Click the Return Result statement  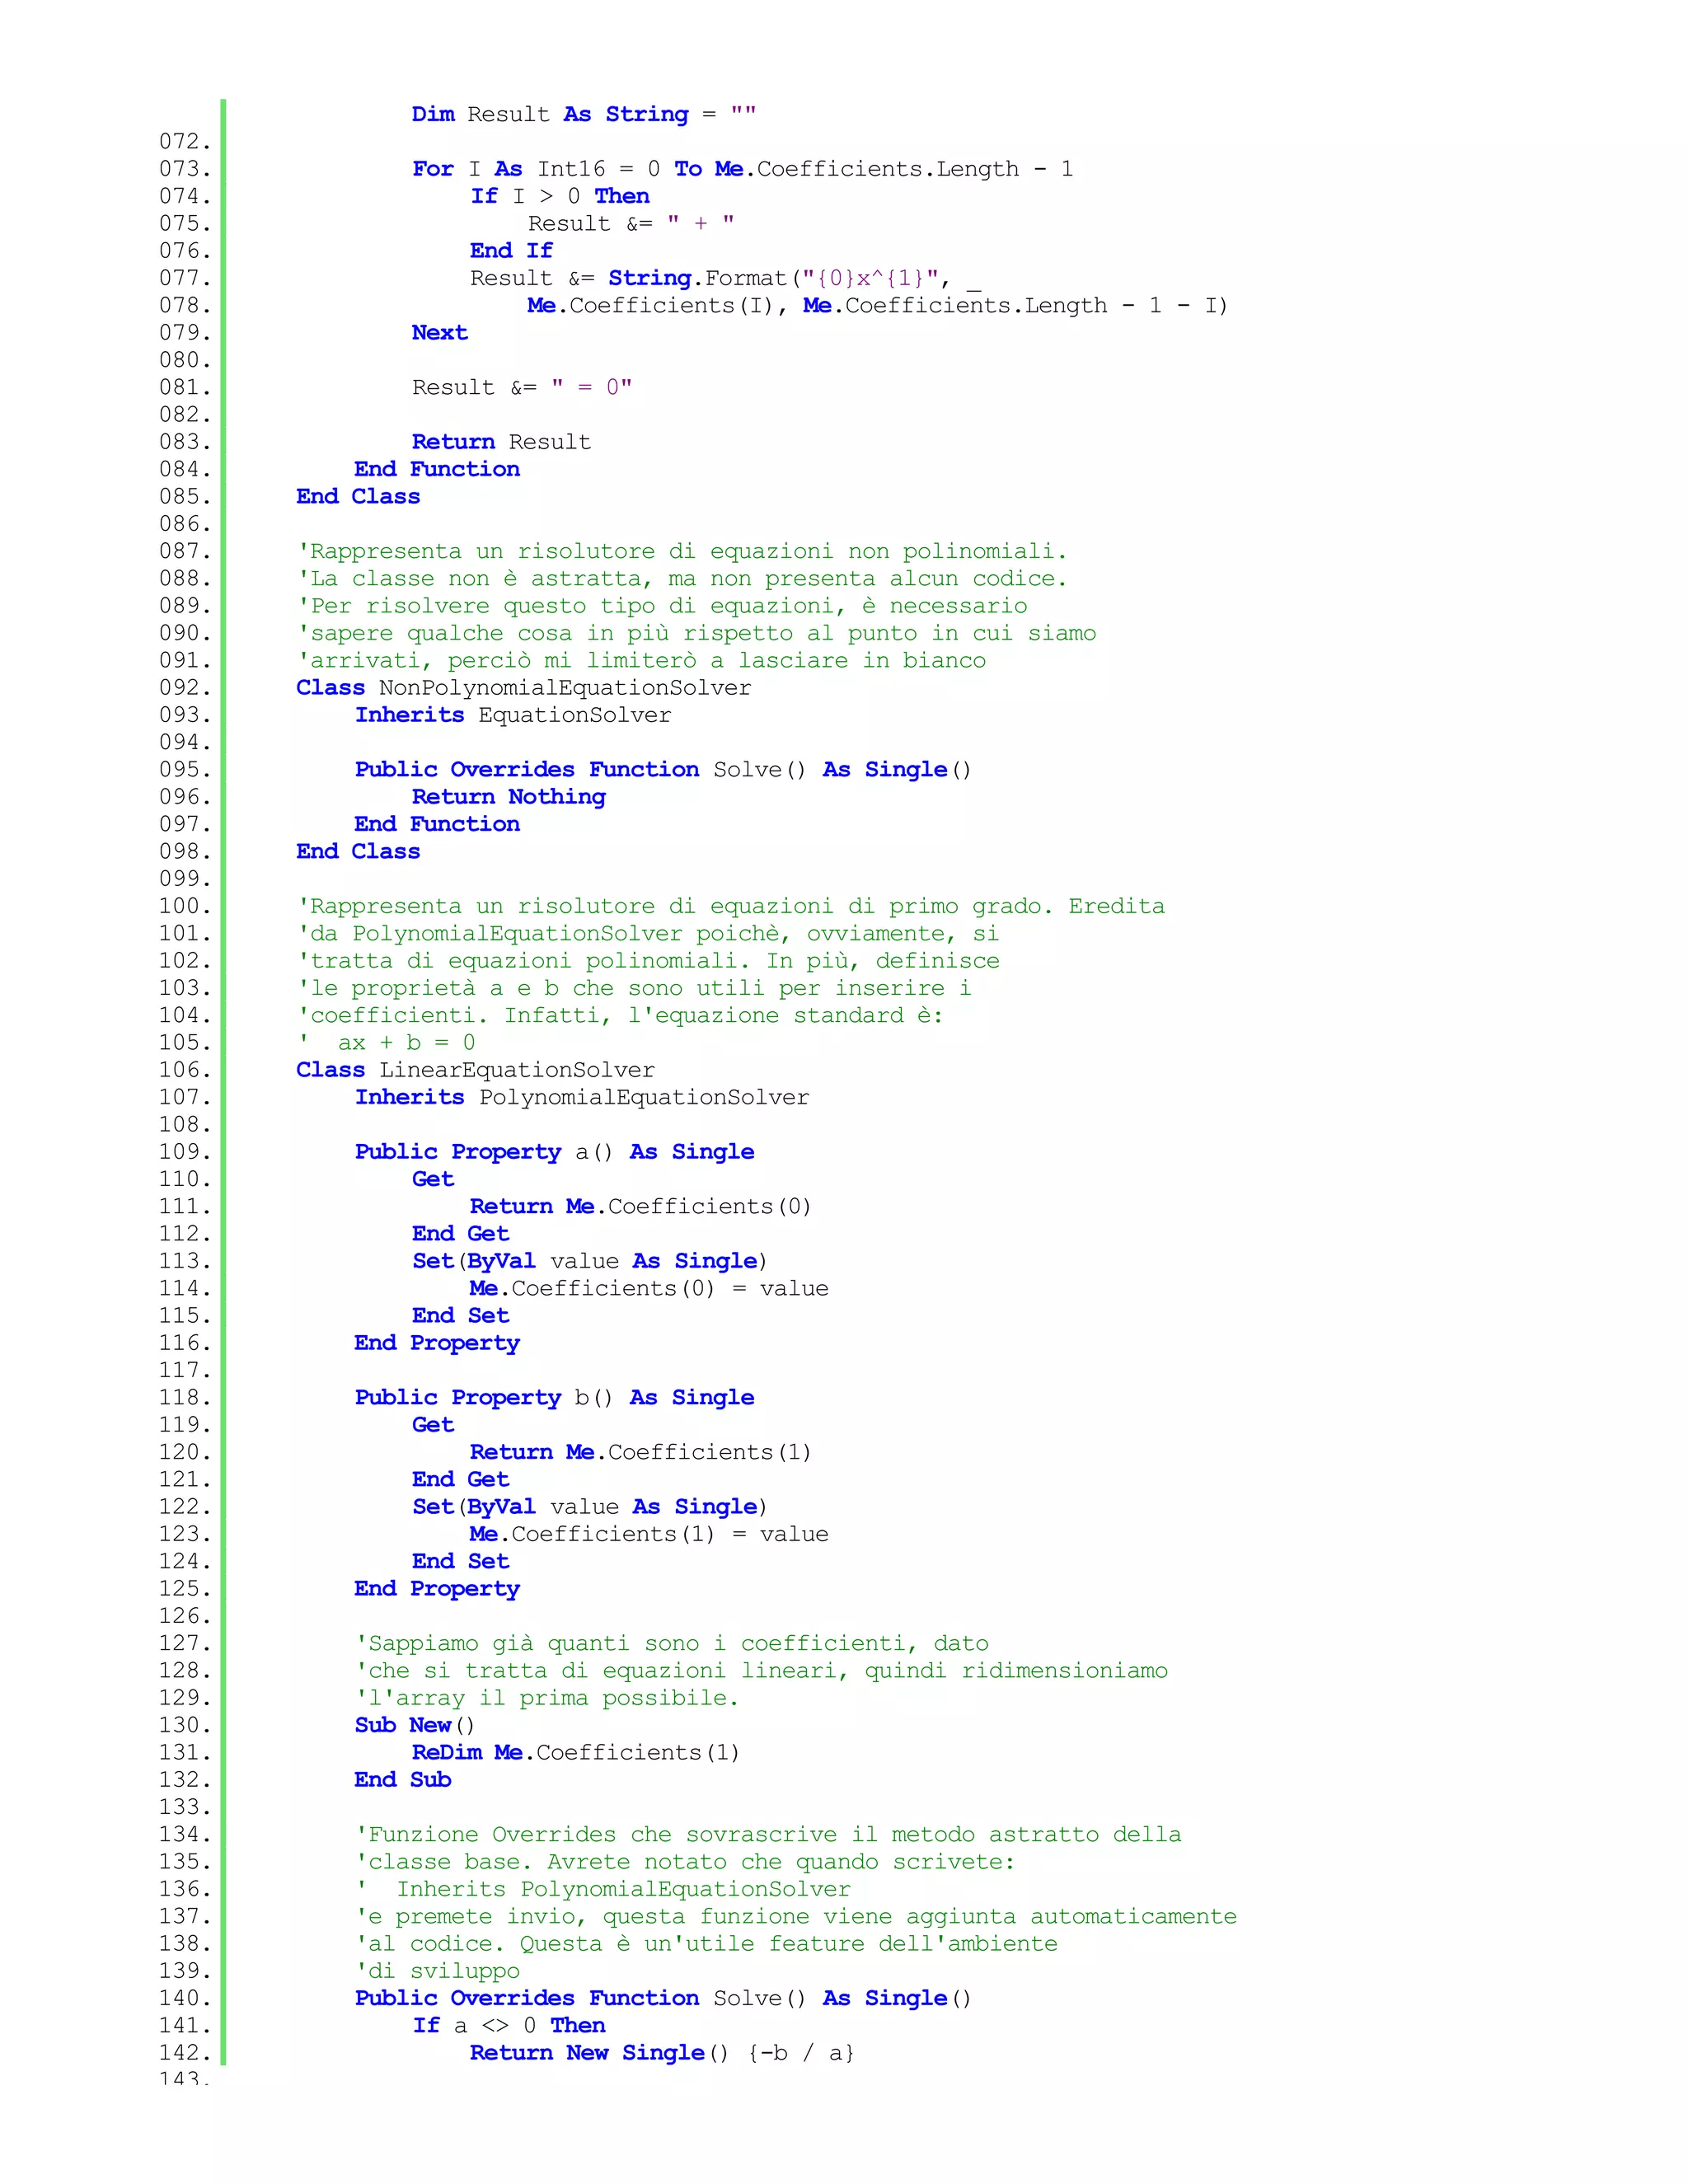tap(501, 442)
